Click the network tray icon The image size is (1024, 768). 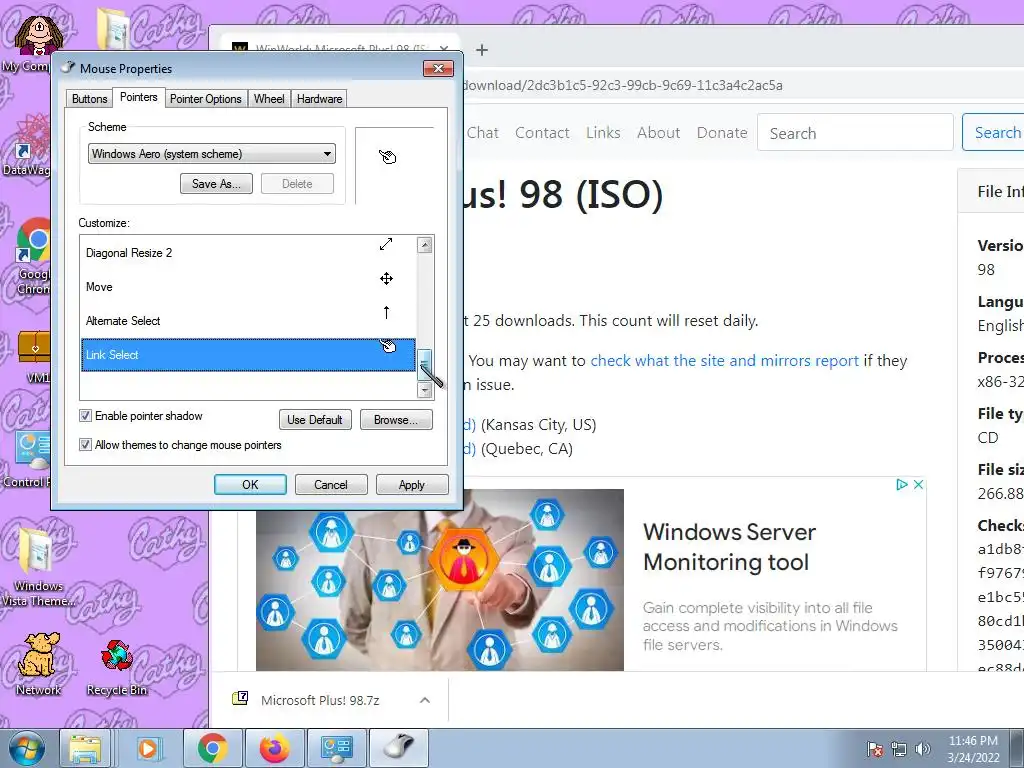(899, 749)
